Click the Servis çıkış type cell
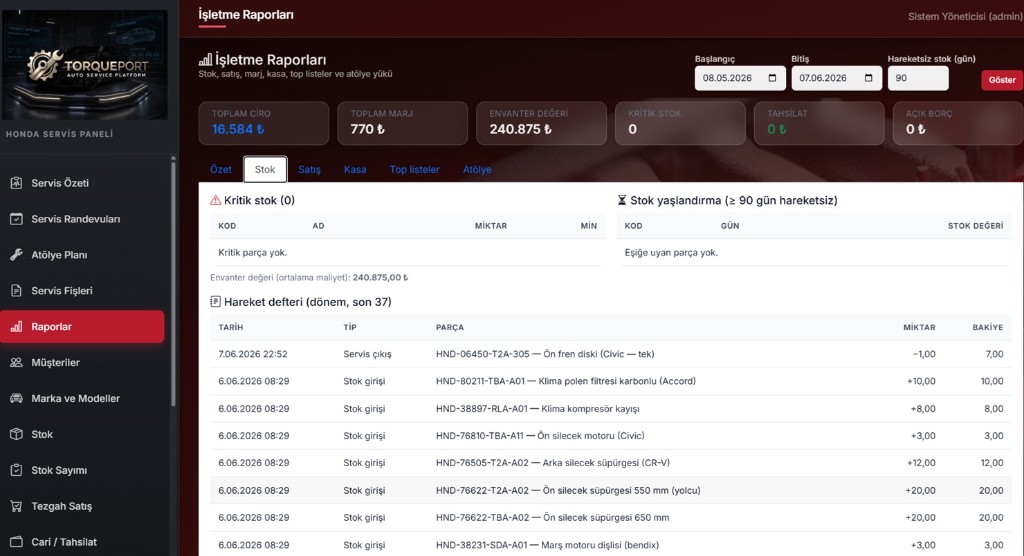Screen dimensions: 1024x556 (367, 354)
